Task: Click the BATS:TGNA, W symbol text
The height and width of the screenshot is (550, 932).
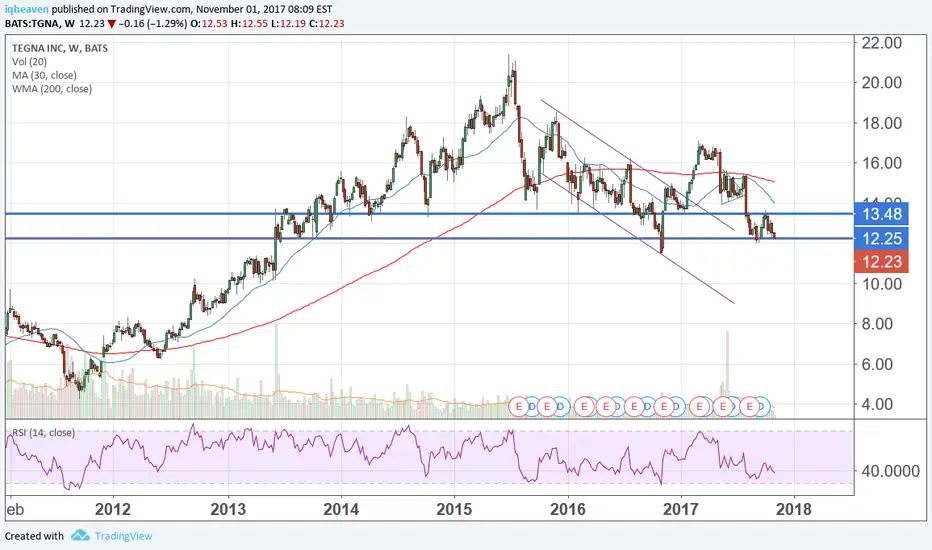Action: 40,24
